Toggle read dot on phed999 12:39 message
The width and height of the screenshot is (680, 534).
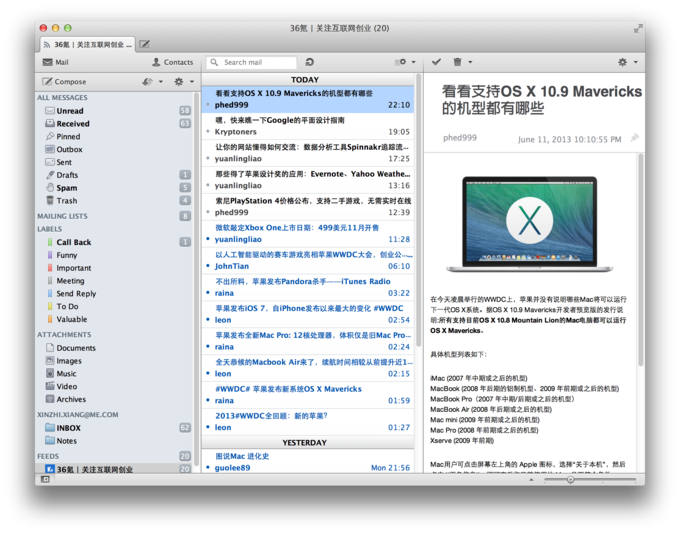click(208, 212)
